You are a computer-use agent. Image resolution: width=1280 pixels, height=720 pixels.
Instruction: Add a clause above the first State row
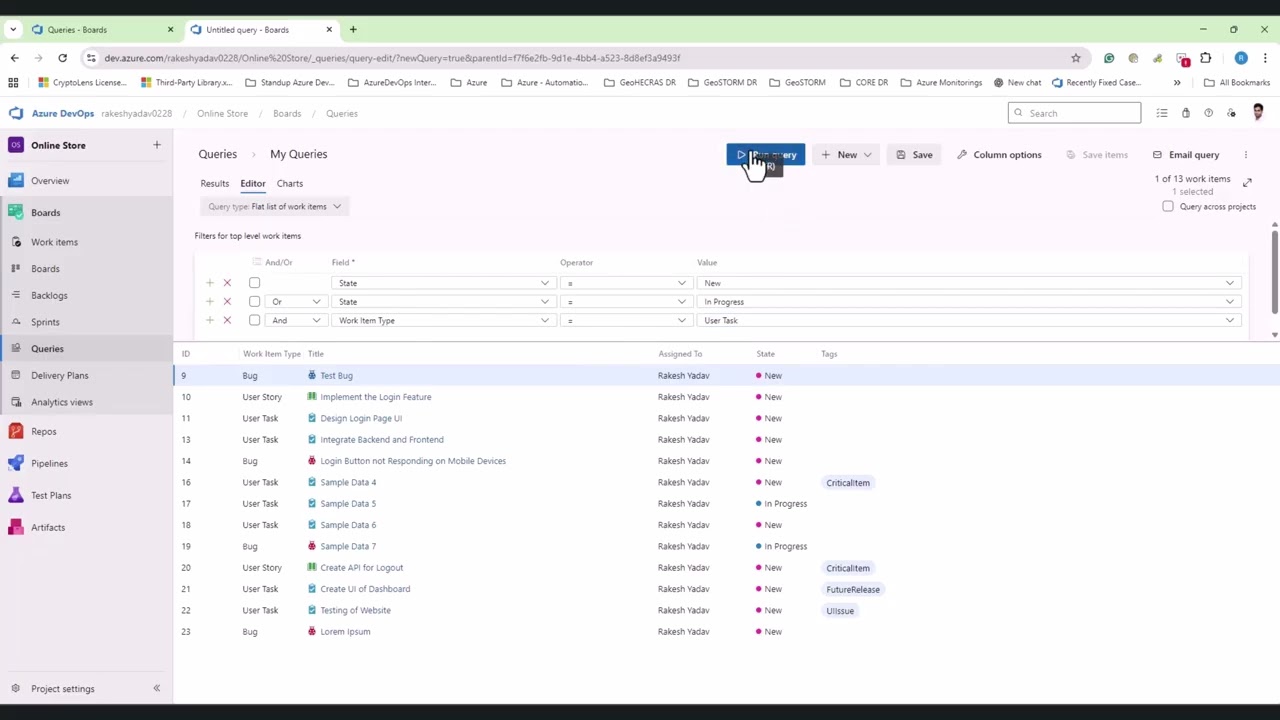(209, 283)
